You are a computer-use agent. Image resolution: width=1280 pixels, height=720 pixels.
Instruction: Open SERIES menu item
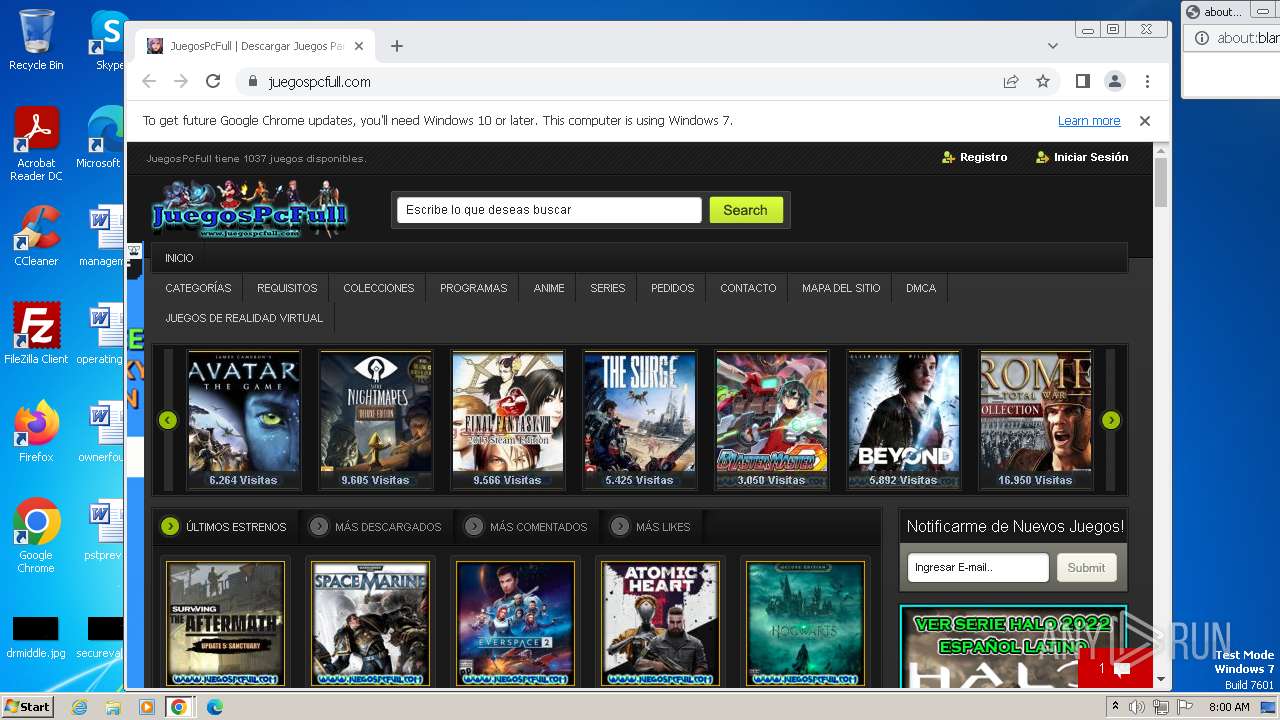(607, 288)
